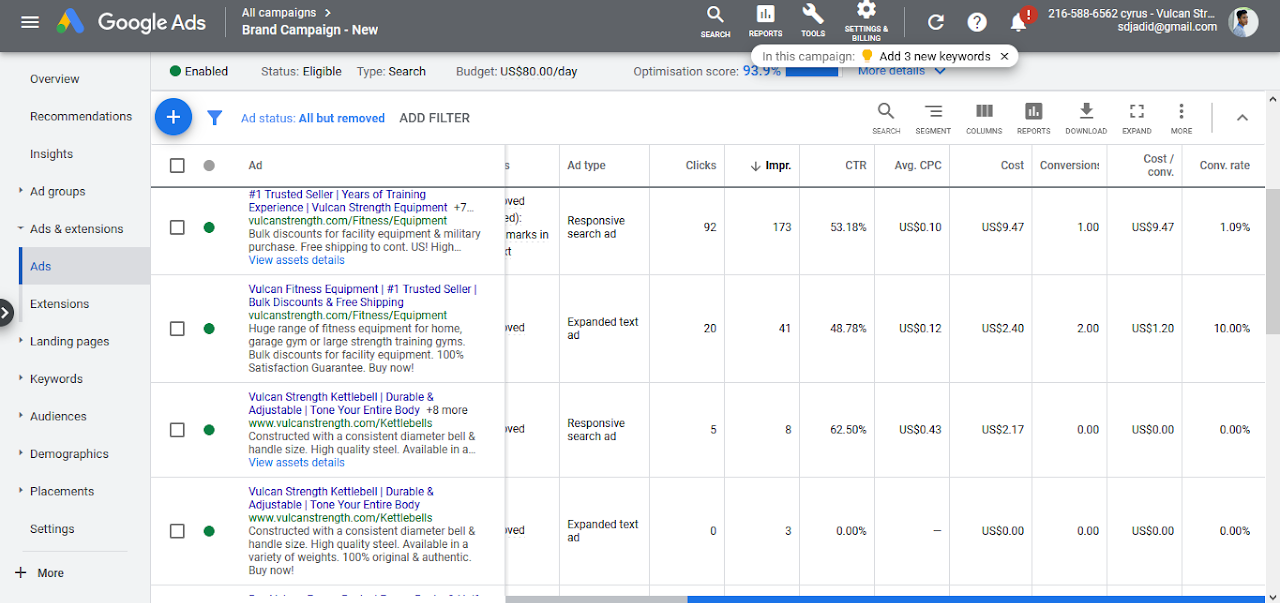Collapse the chart with the up chevron
1280x603 pixels.
point(1242,117)
